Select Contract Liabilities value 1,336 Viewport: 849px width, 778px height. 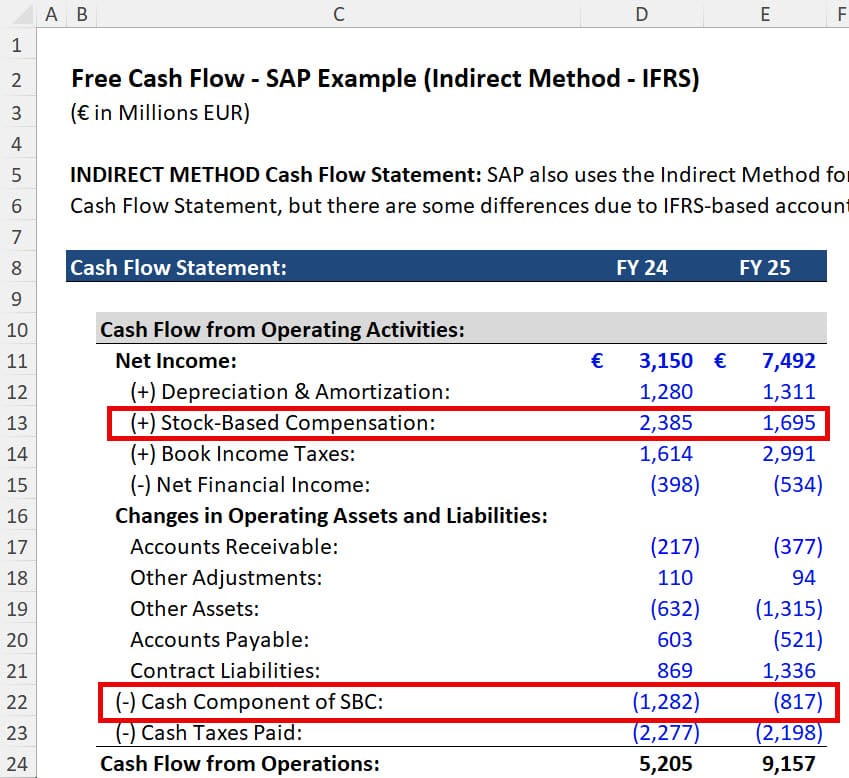[788, 671]
